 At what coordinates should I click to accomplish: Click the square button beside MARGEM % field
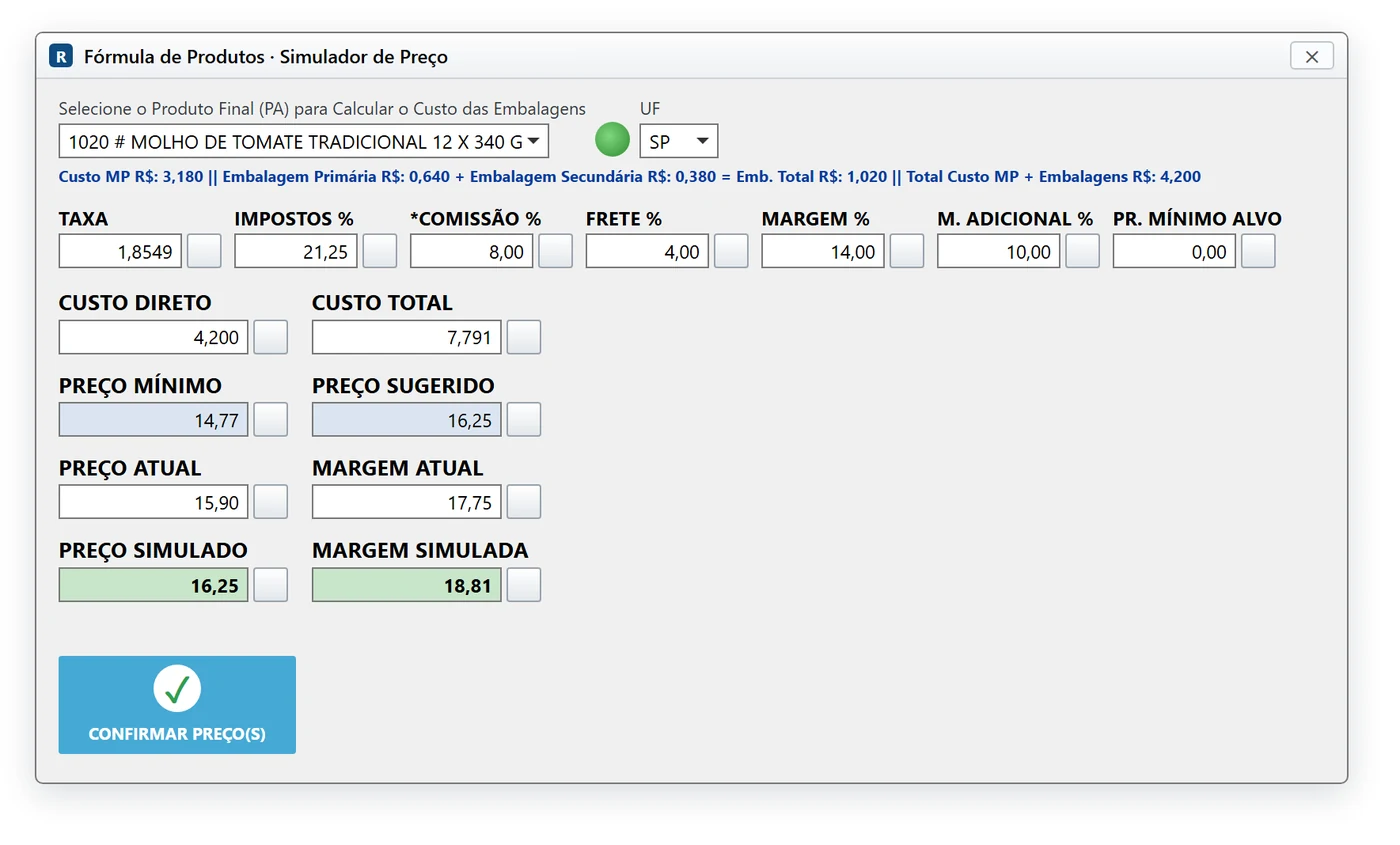[907, 251]
